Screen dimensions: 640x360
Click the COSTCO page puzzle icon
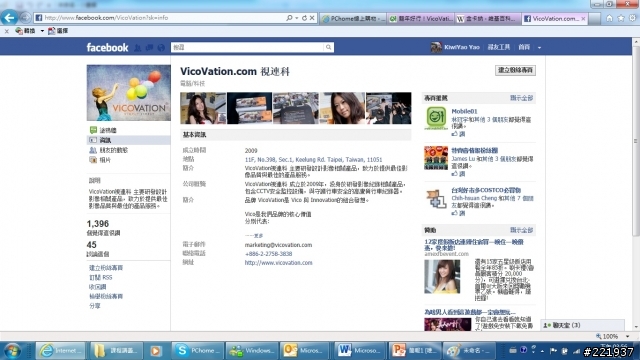436,199
